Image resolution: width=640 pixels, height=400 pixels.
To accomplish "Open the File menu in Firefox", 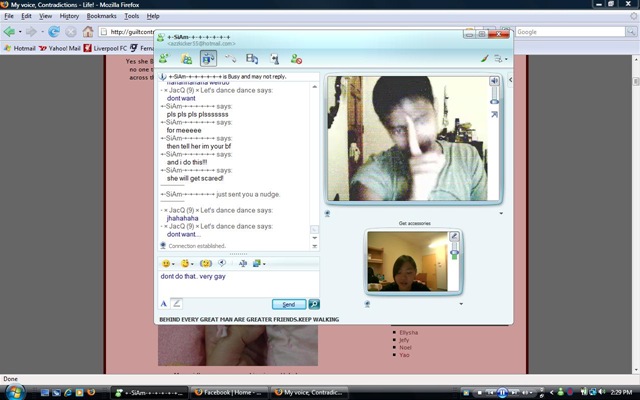I will point(9,16).
